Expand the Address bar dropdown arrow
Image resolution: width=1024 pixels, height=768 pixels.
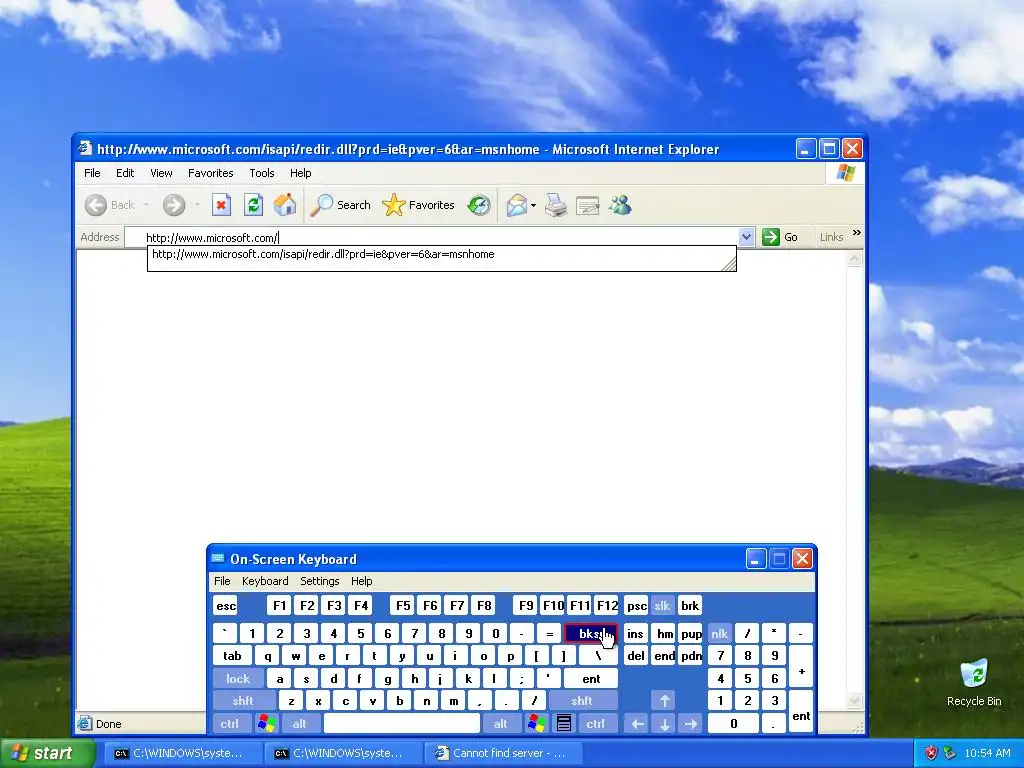point(746,237)
